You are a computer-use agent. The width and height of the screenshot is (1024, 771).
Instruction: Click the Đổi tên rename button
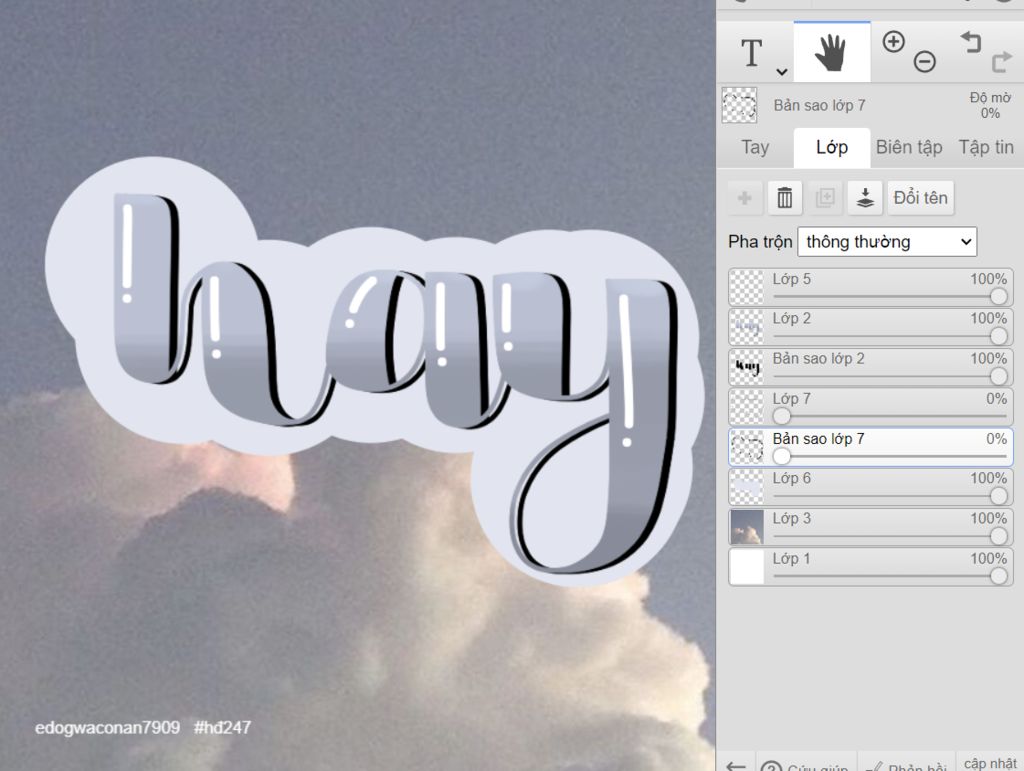point(920,198)
